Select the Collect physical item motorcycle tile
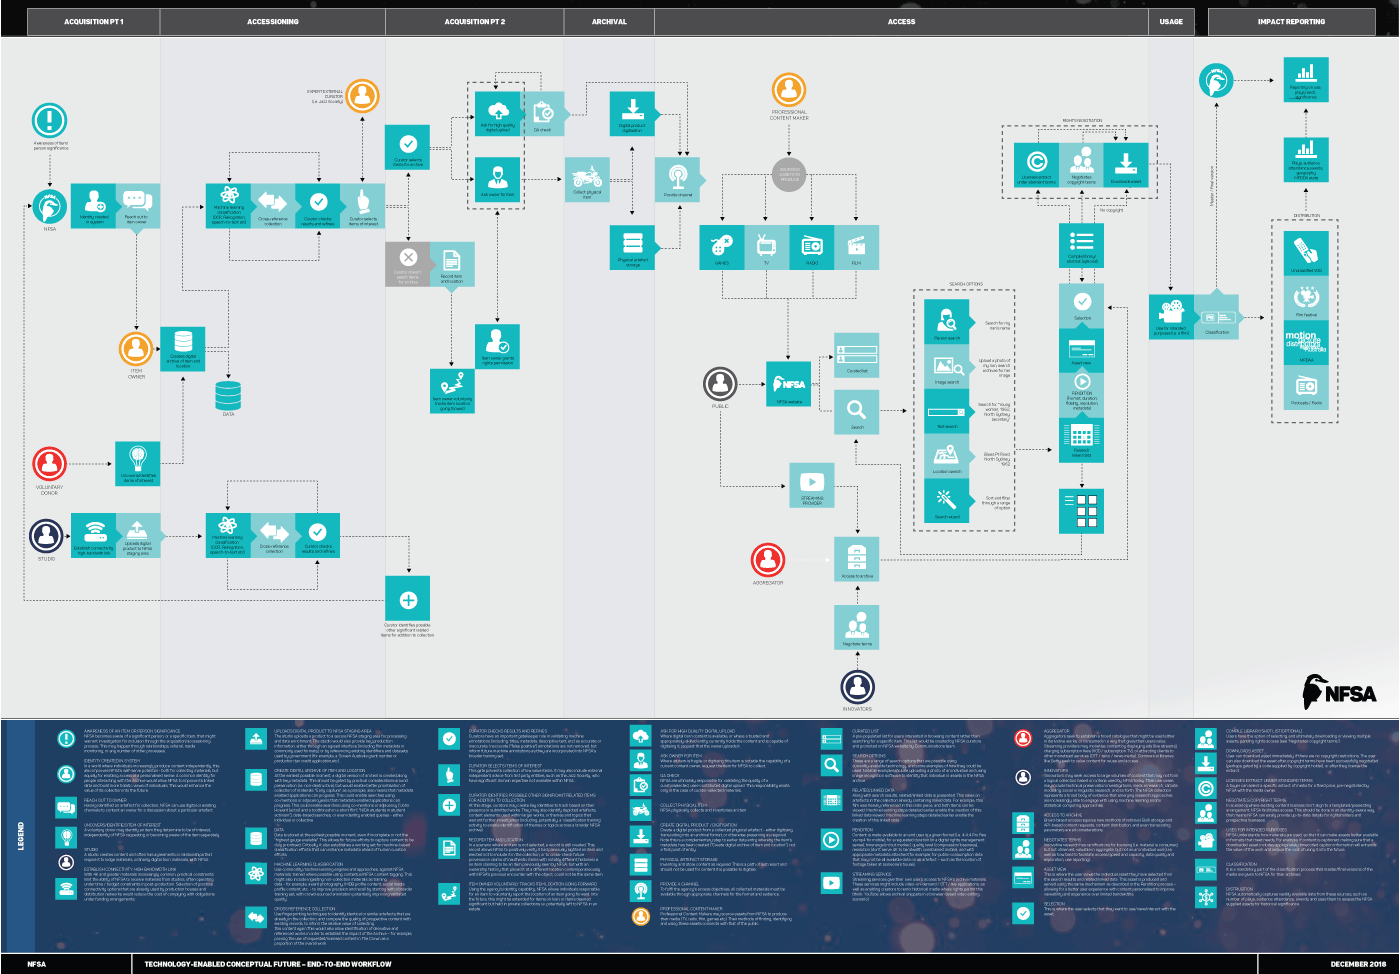This screenshot has height=974, width=1400. 587,180
